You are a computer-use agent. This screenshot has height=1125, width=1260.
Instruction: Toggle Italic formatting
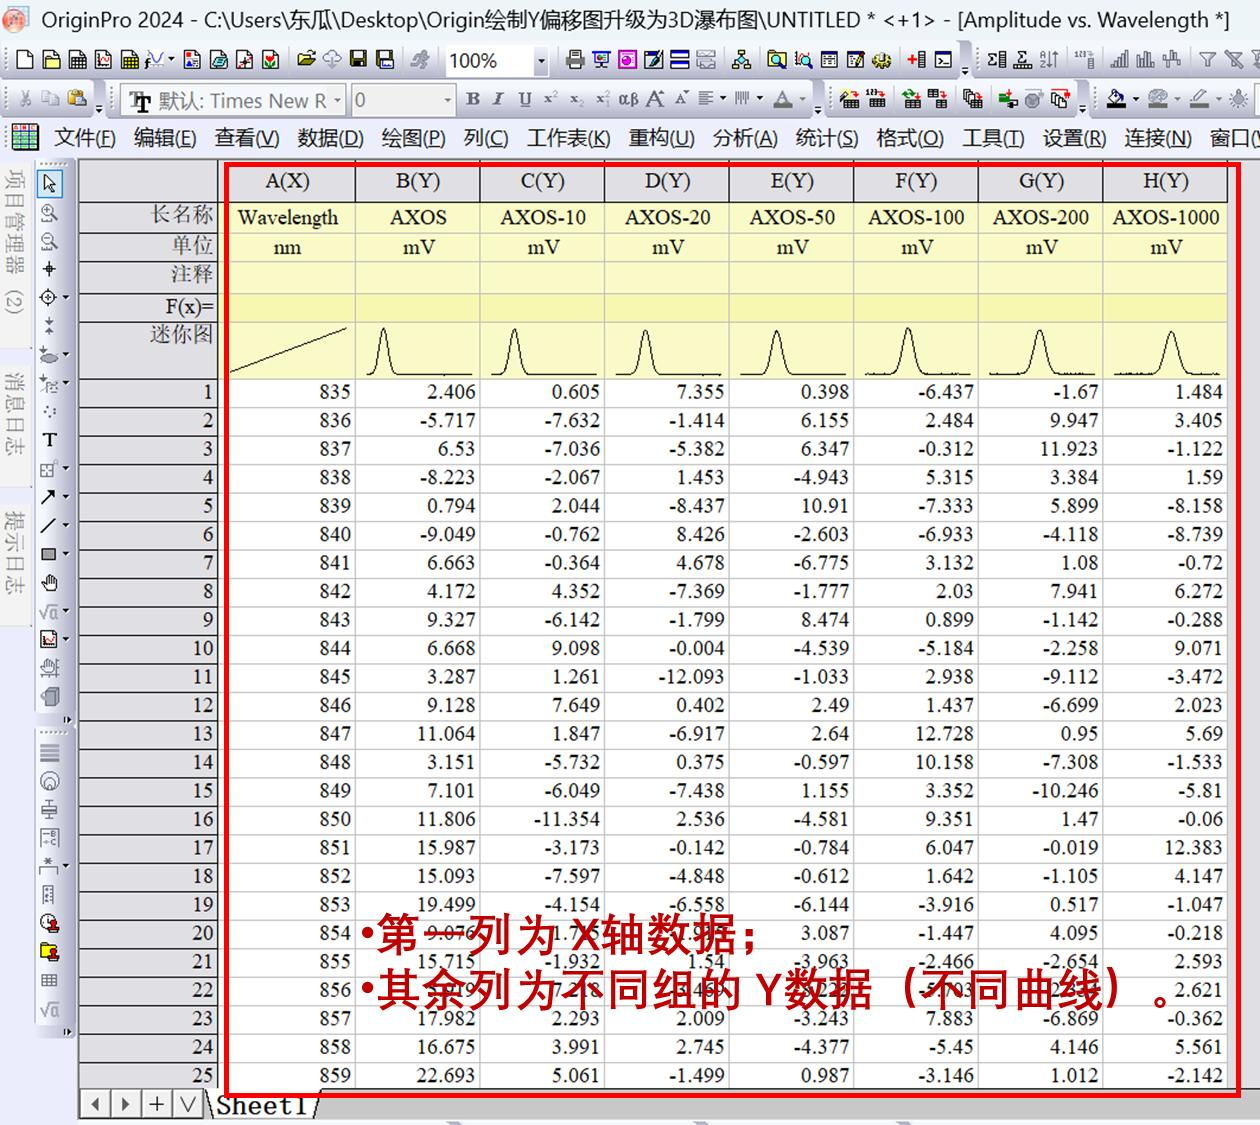(499, 99)
